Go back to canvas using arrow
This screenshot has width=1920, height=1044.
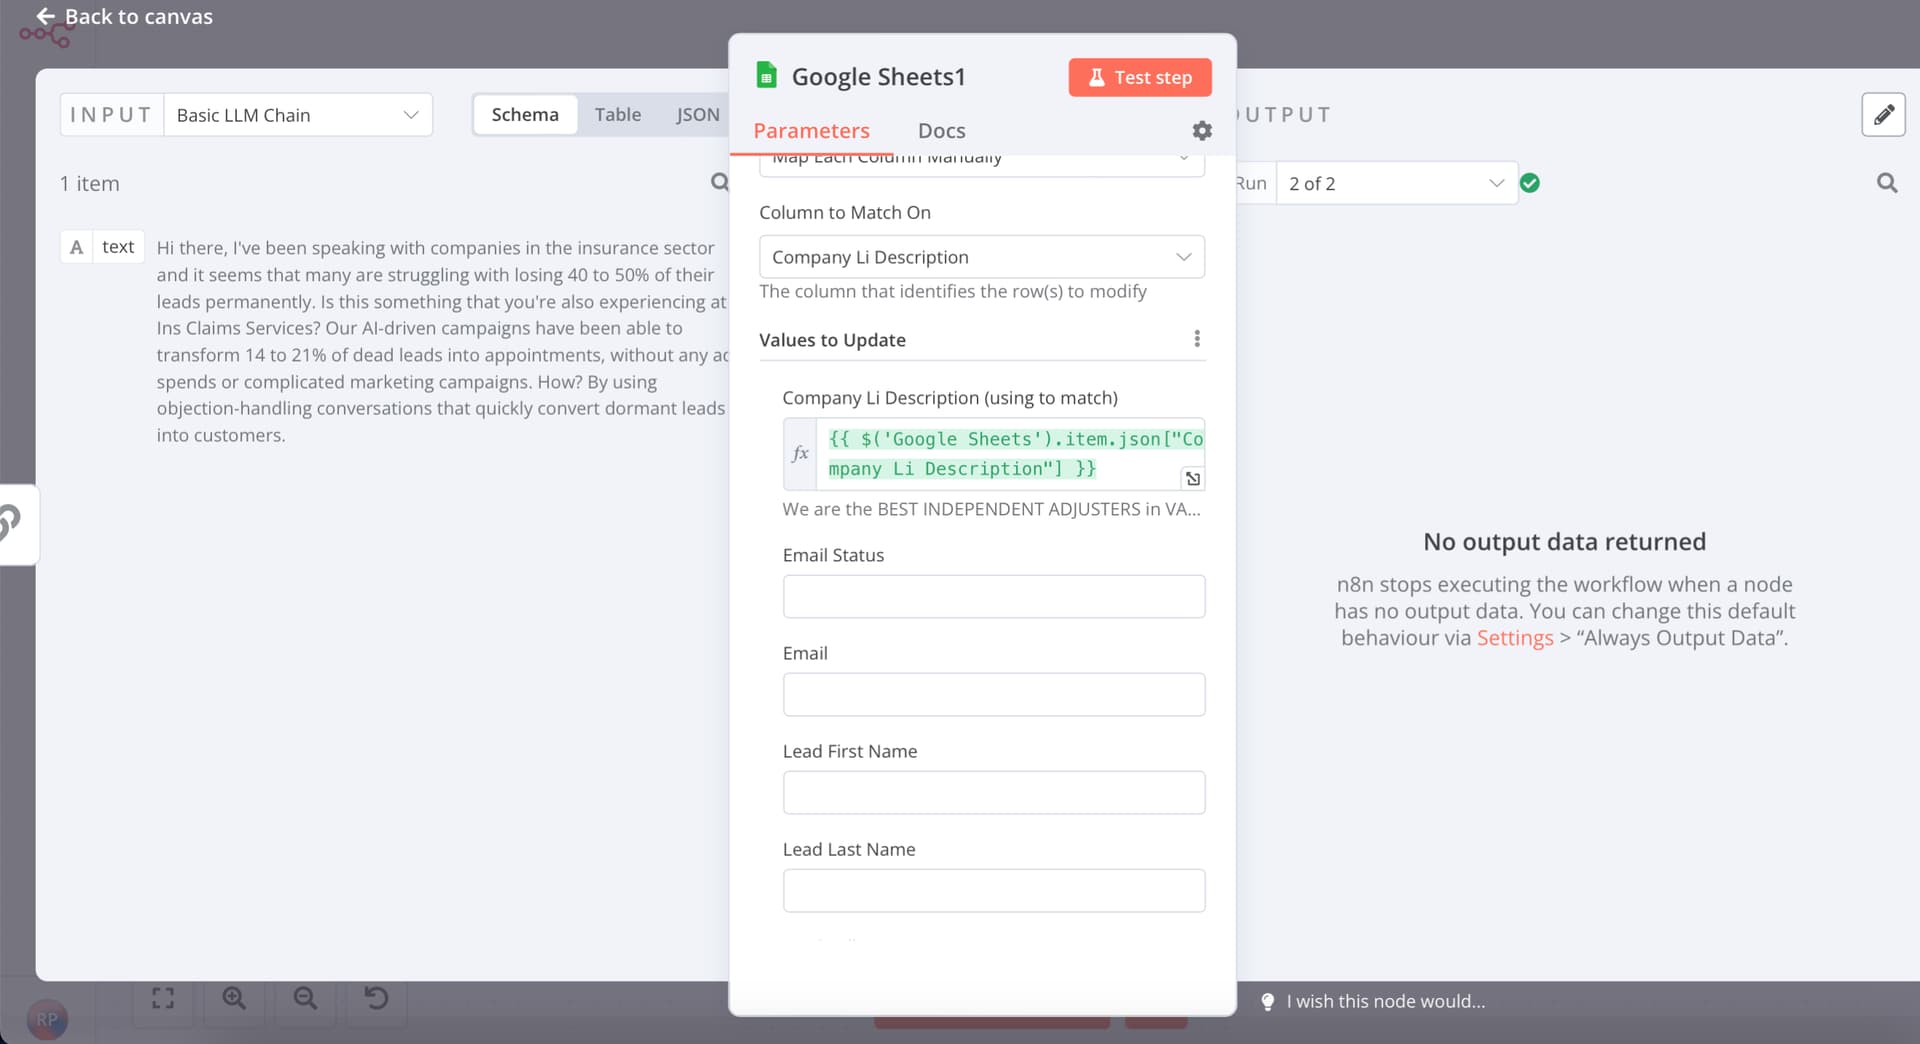click(45, 16)
